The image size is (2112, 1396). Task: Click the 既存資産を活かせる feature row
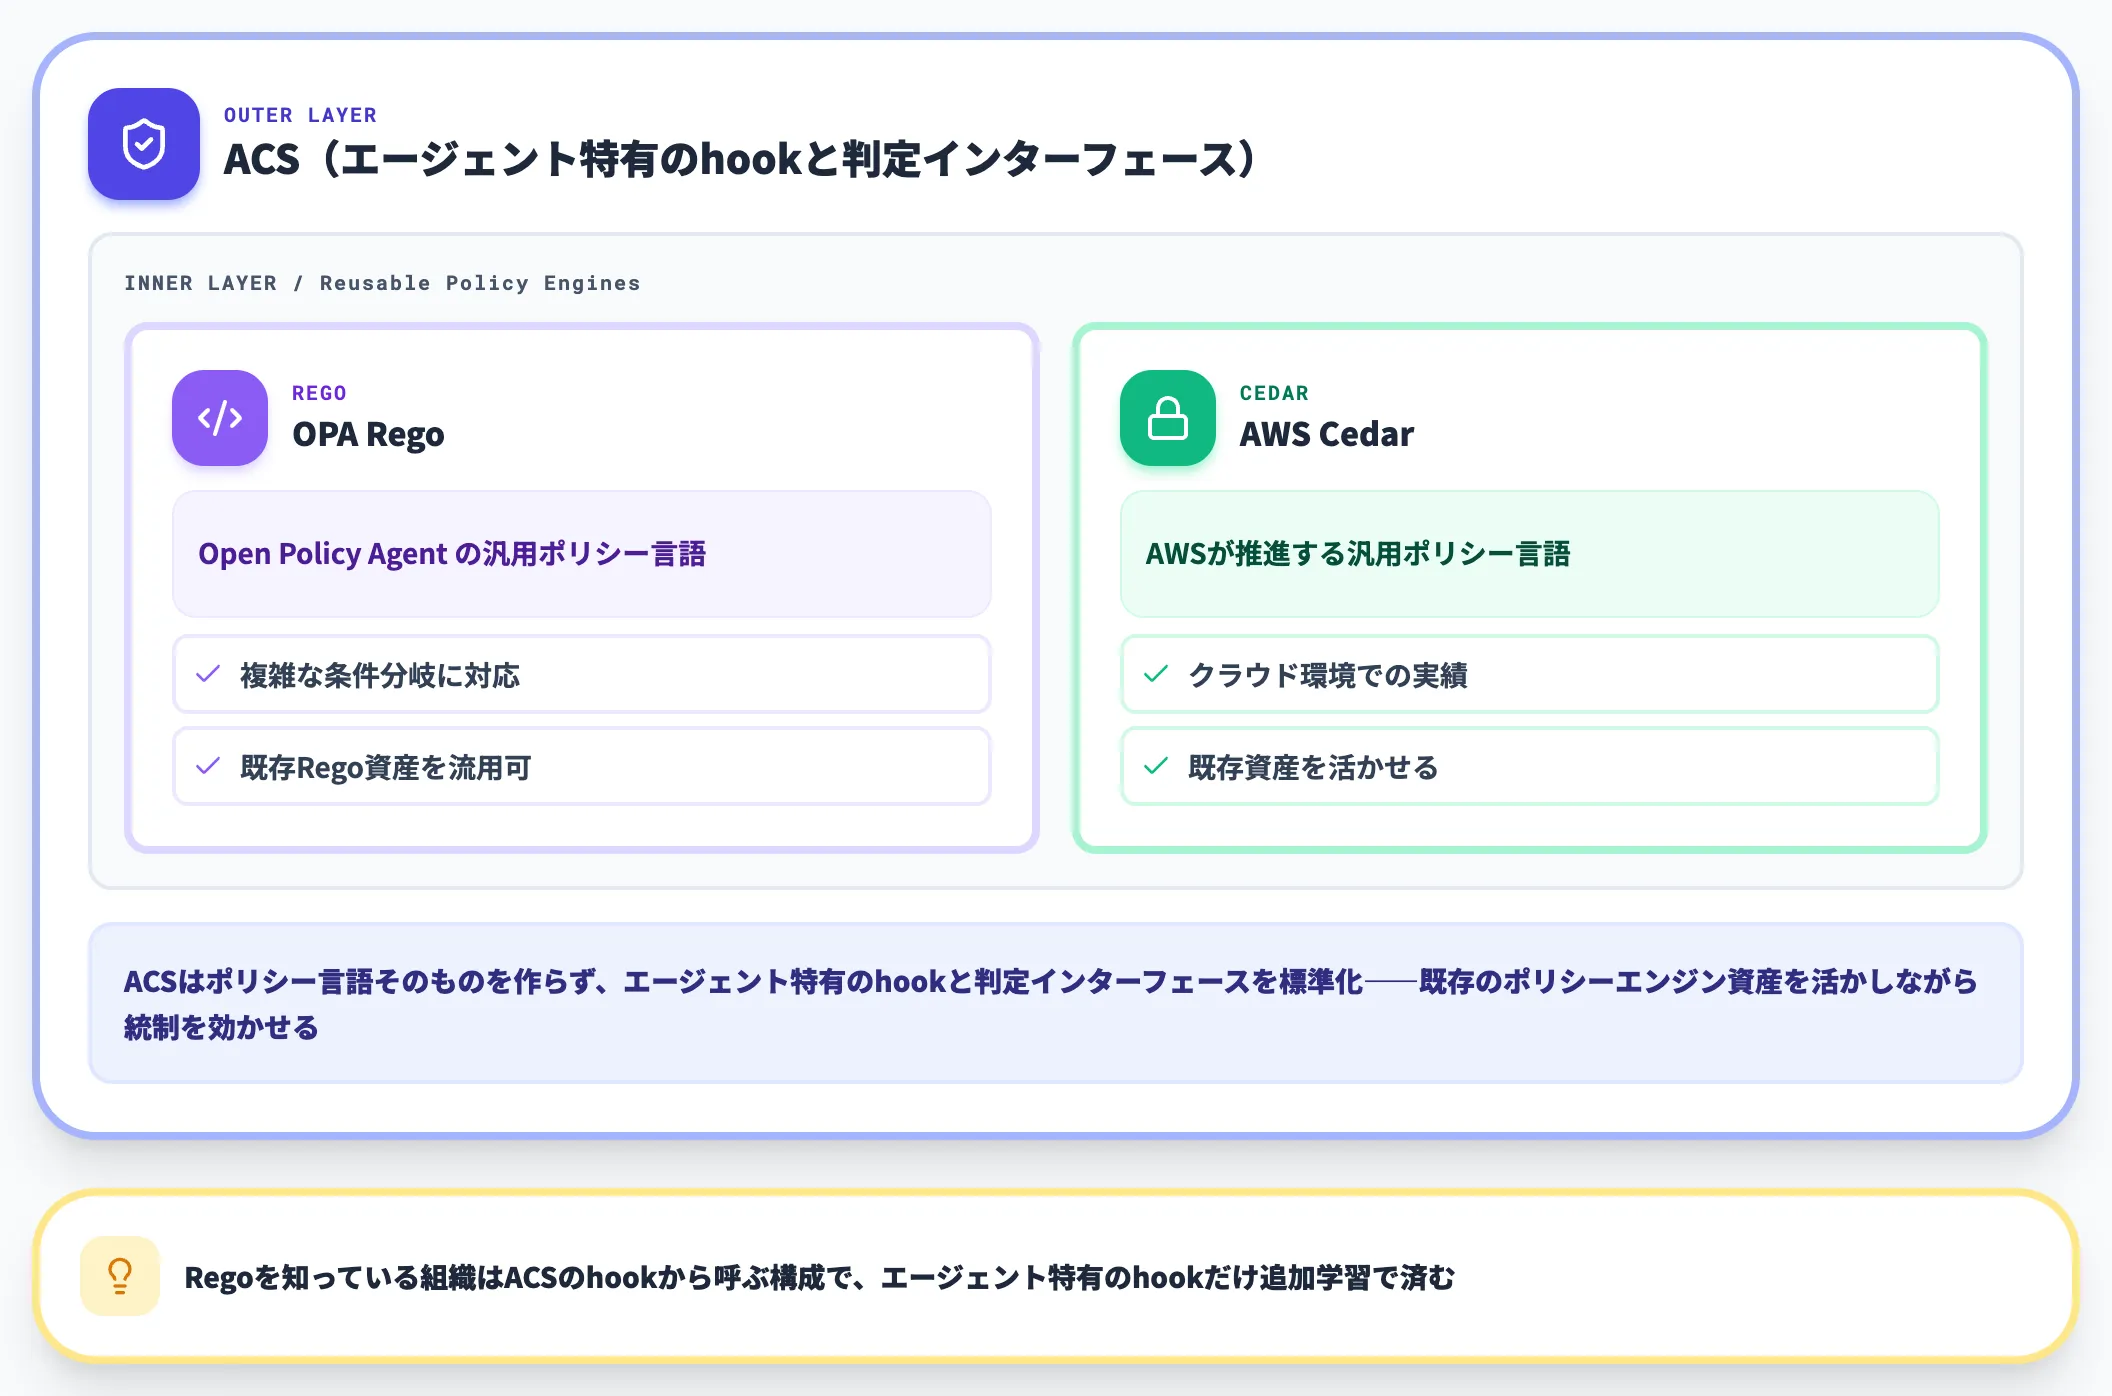click(1530, 766)
